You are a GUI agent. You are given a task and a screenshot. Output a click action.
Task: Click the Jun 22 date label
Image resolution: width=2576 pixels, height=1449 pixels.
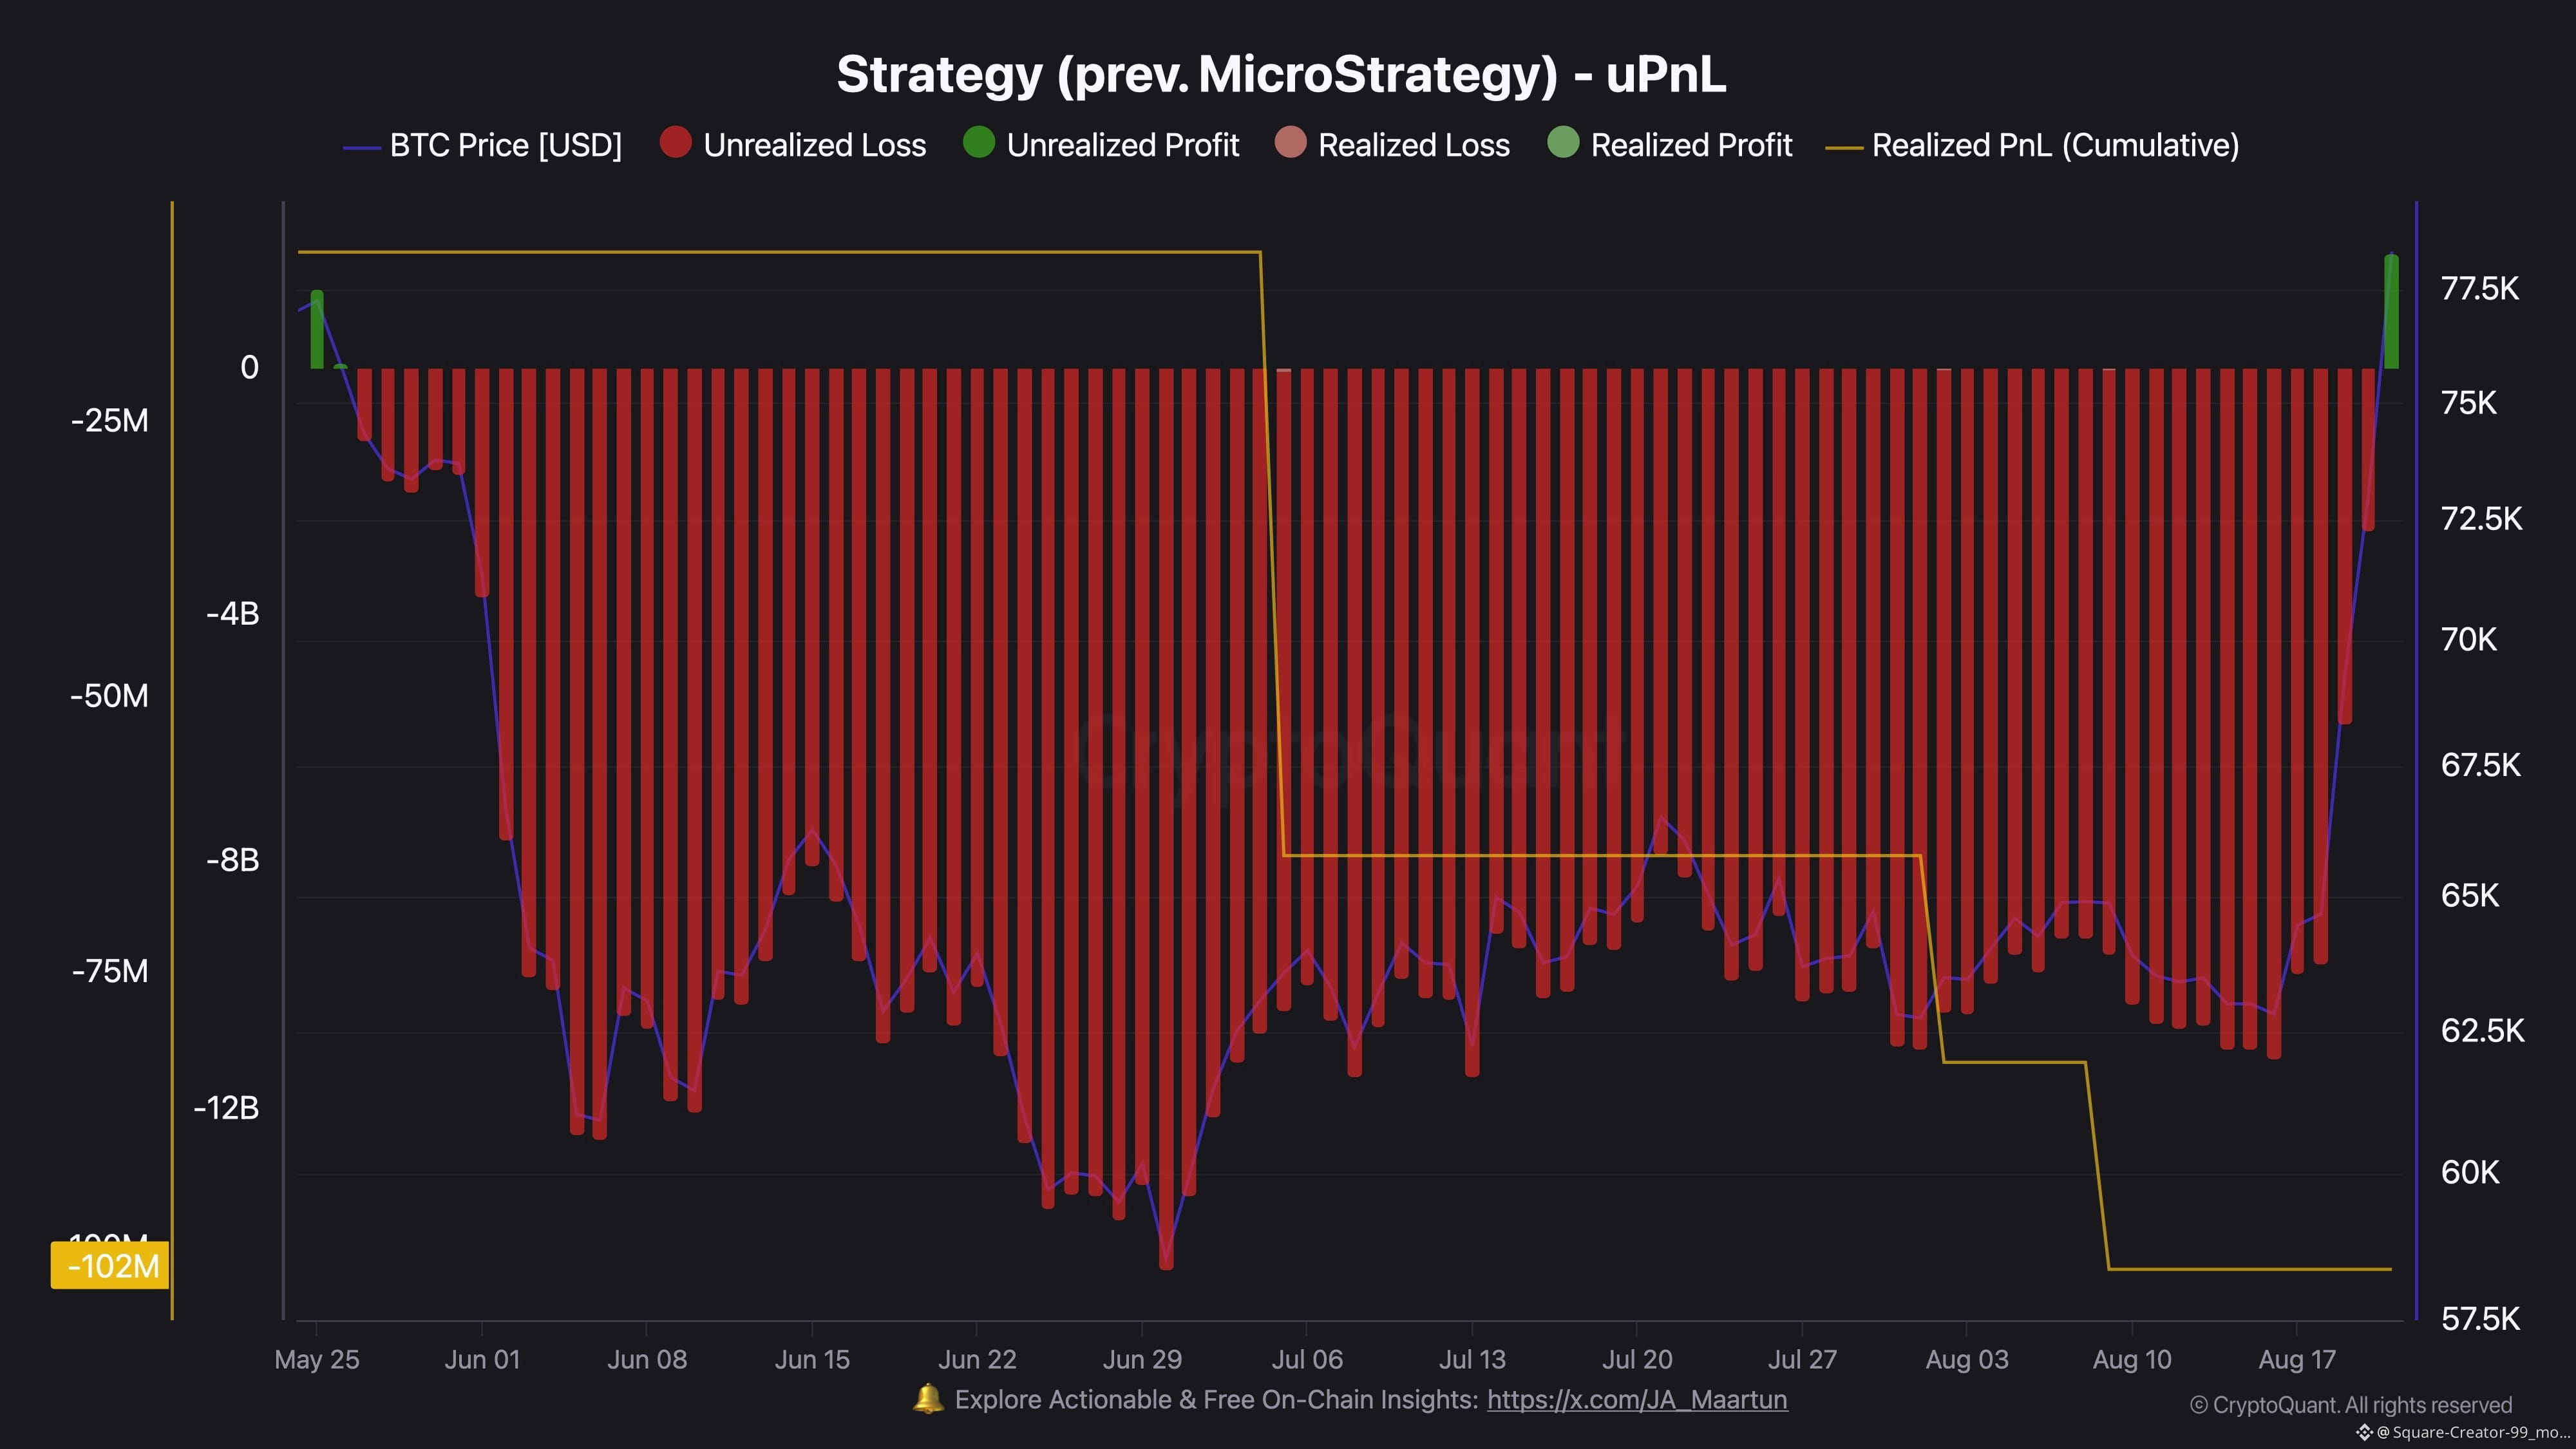[x=977, y=1360]
